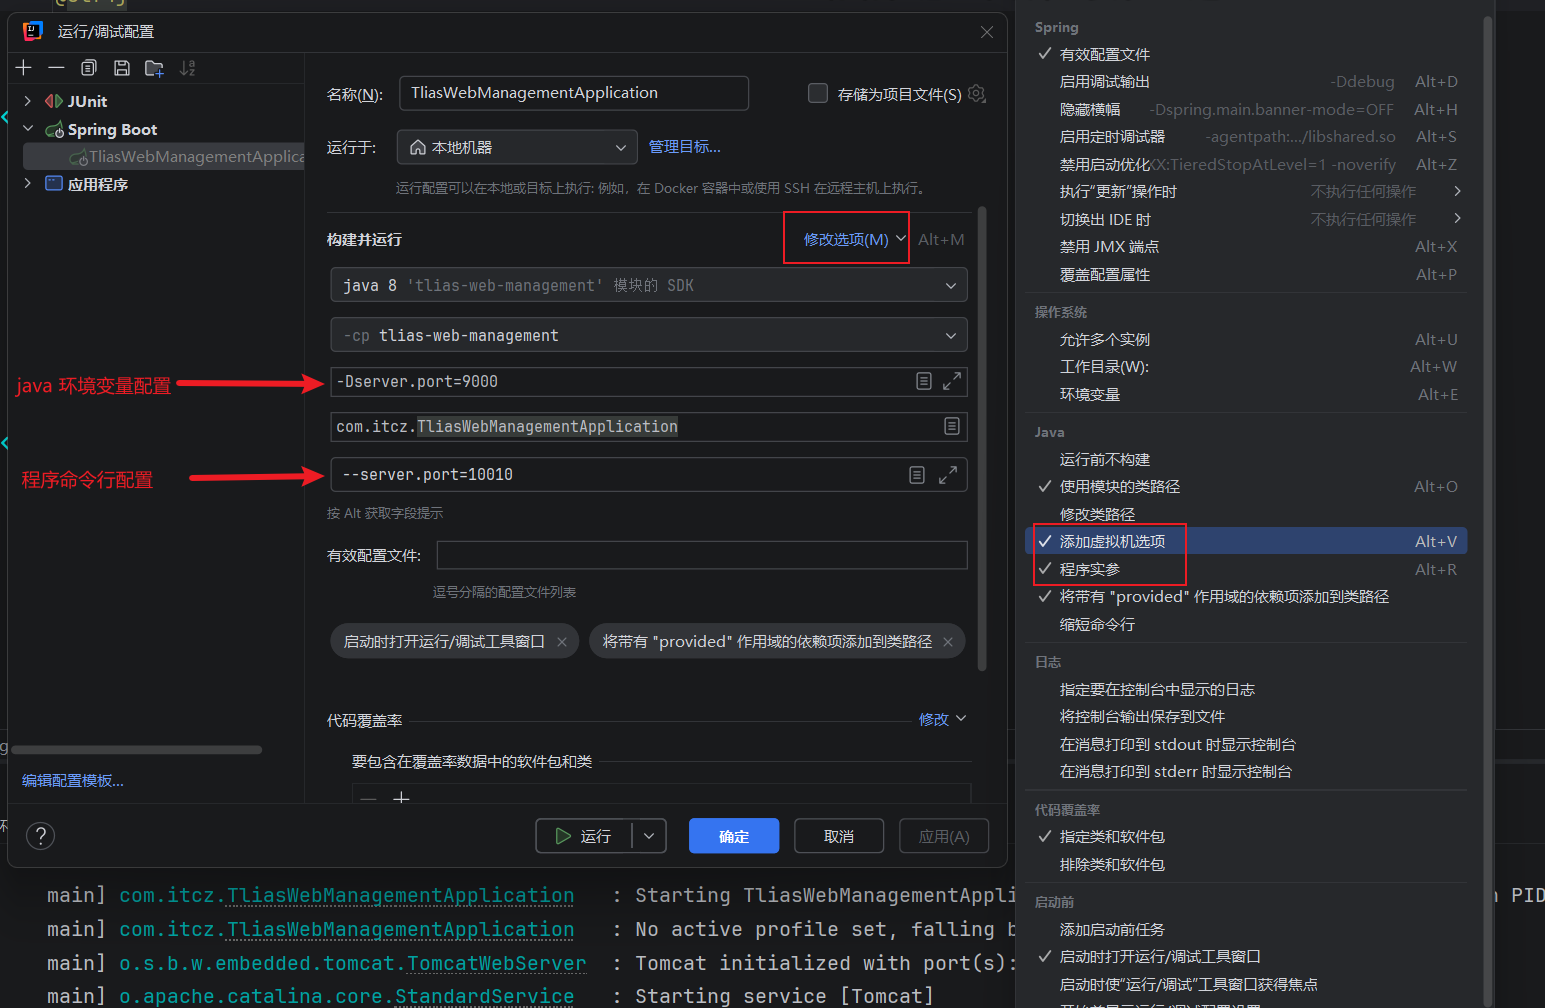Open the java 8 SDK dropdown
The height and width of the screenshot is (1008, 1545).
[648, 285]
